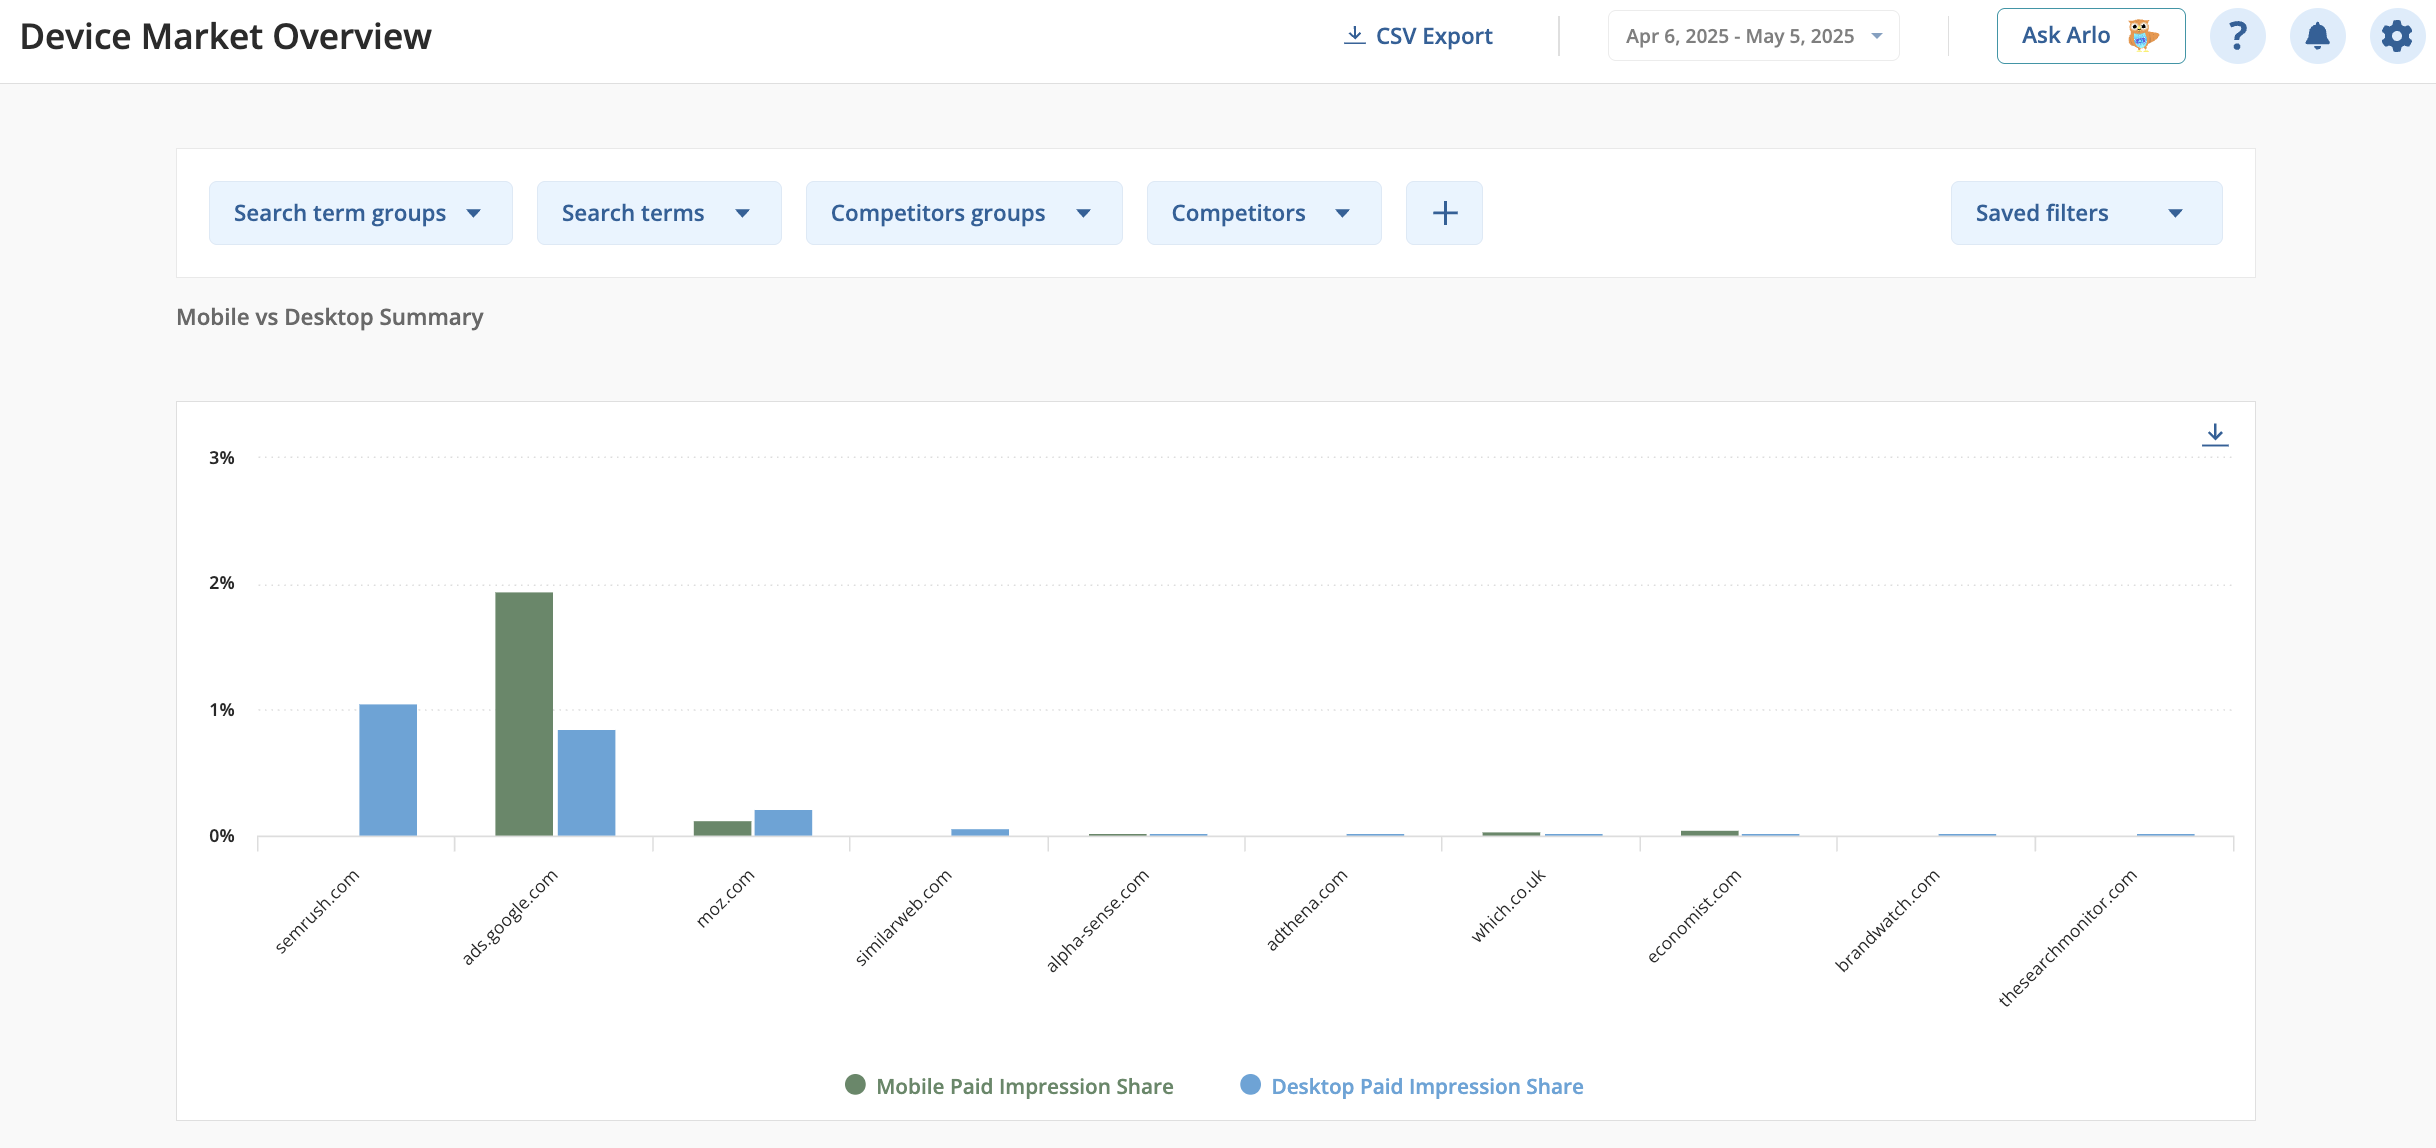Click the ads.google.com axis label
The height and width of the screenshot is (1148, 2436).
(509, 917)
